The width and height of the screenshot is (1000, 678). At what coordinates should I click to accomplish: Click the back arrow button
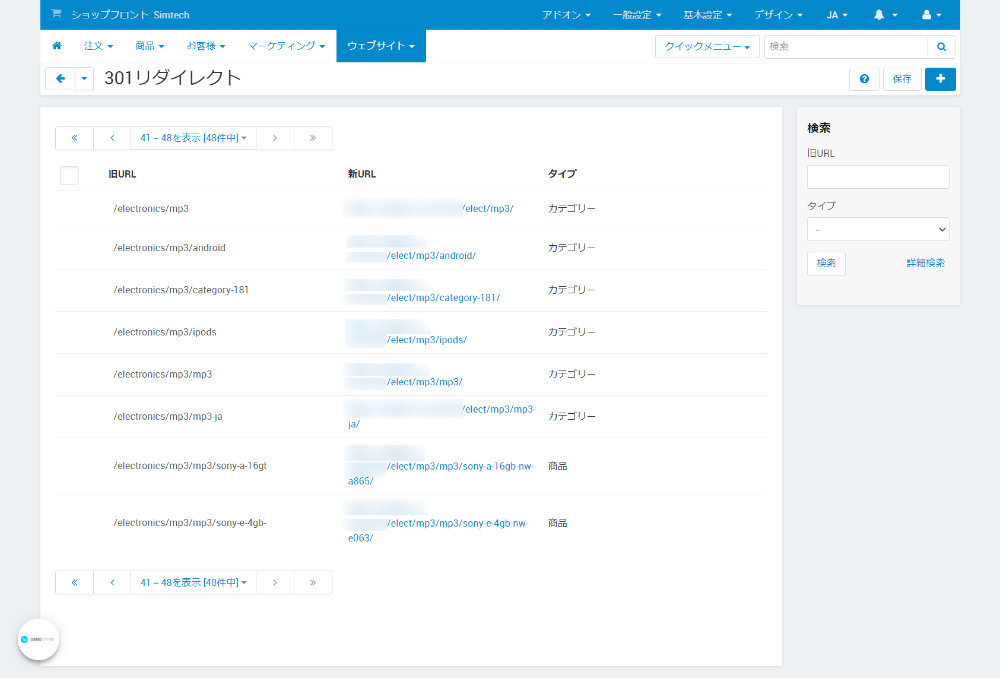coord(61,78)
